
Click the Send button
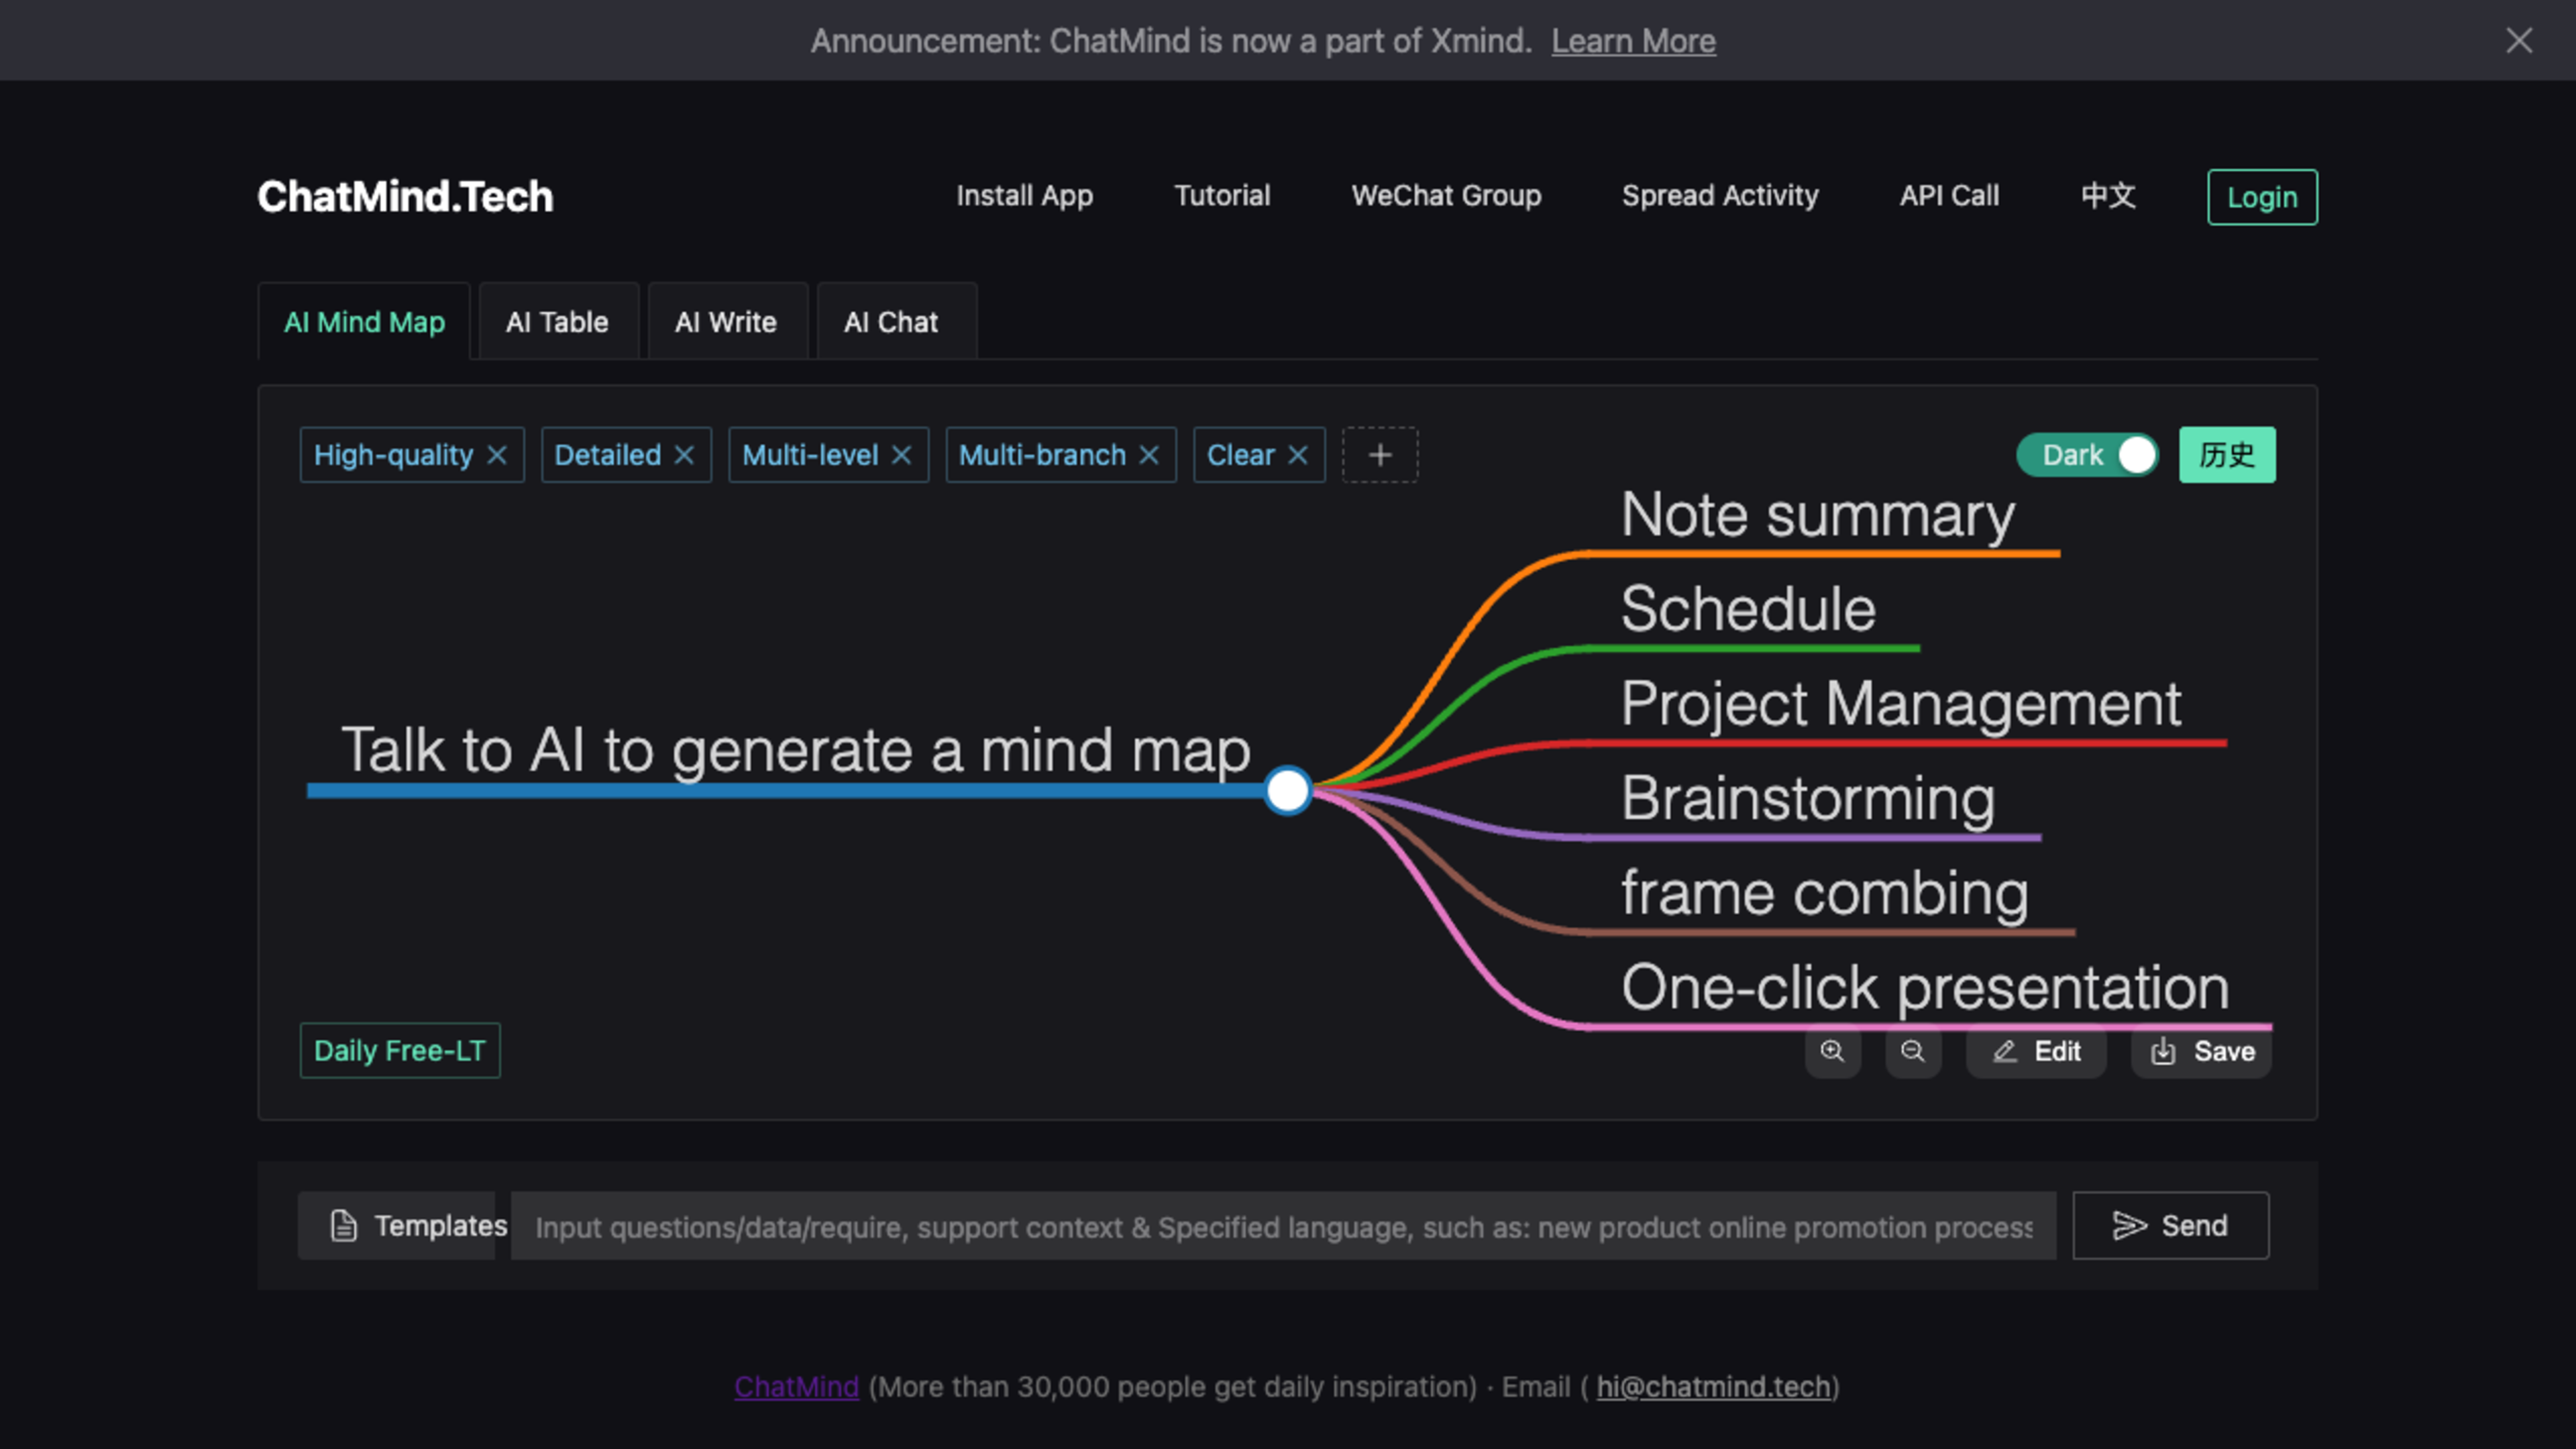click(x=2170, y=1225)
